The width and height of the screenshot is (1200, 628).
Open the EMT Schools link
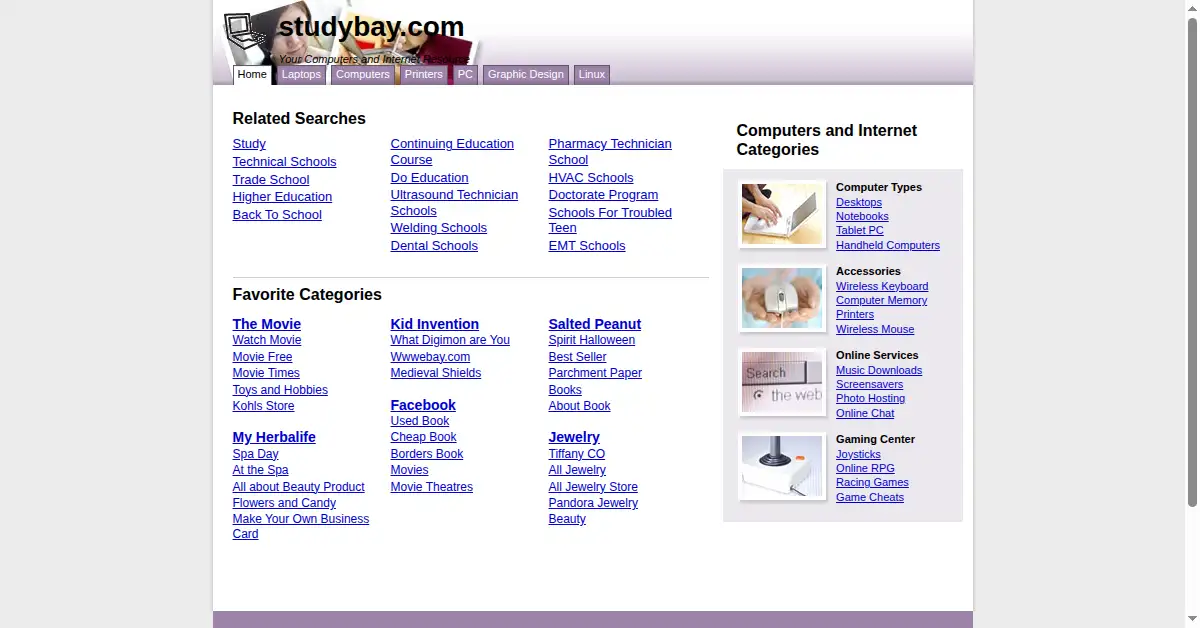coord(587,246)
